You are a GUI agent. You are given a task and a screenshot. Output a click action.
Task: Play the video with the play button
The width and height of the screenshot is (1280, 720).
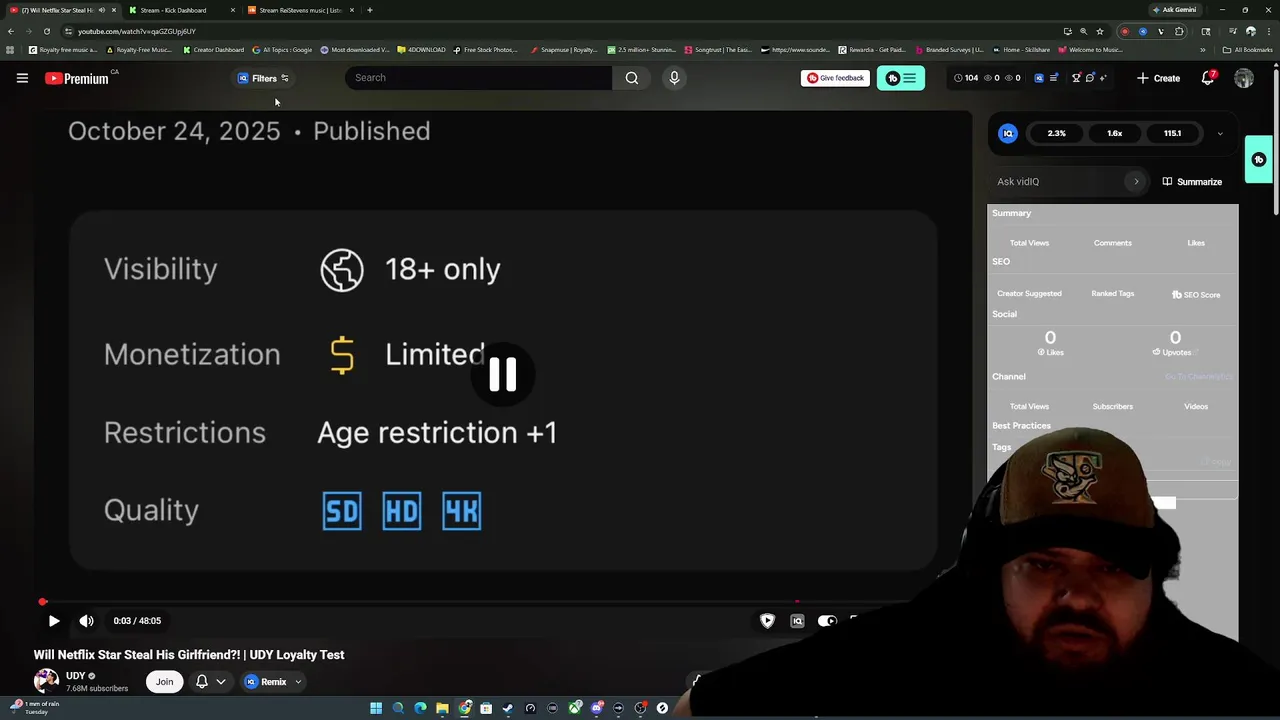tap(54, 621)
